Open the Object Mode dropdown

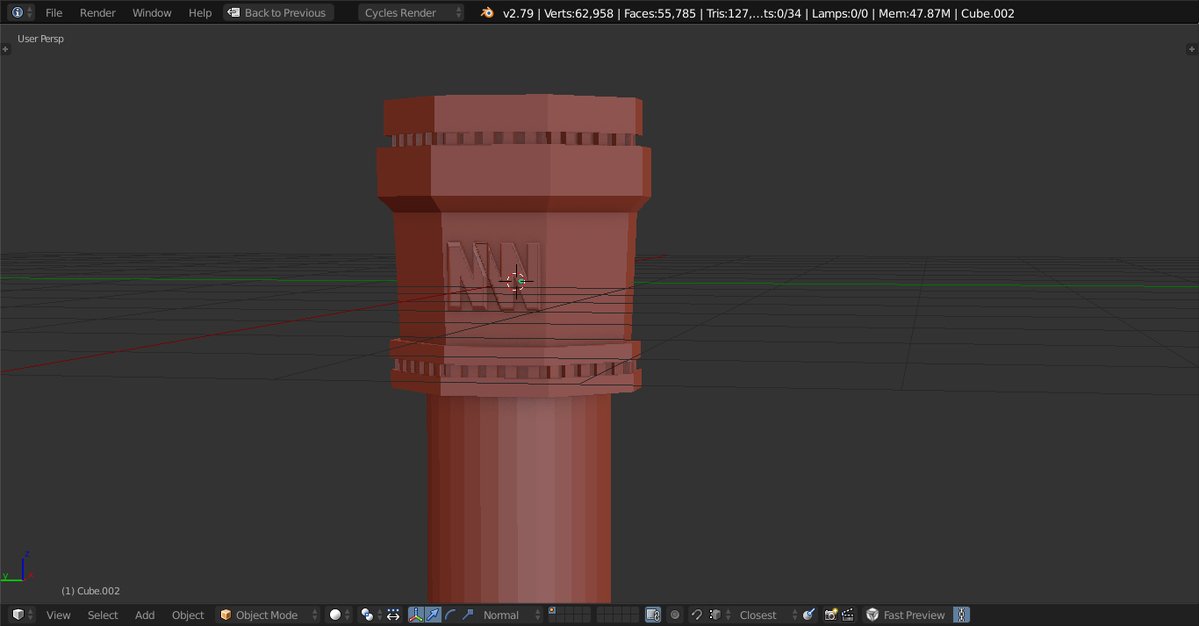[x=267, y=615]
